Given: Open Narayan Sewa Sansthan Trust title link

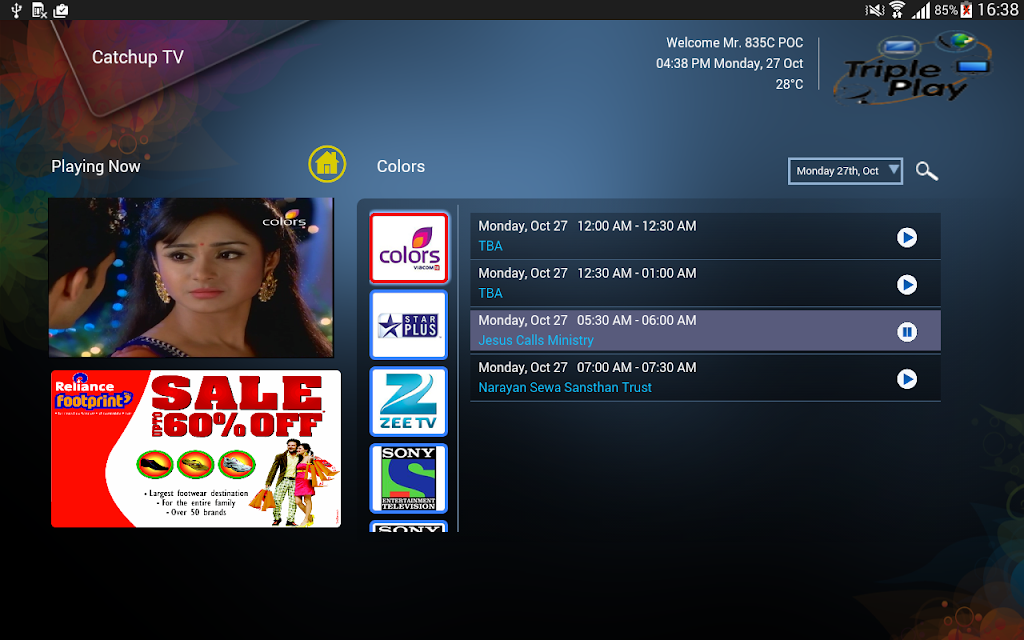Looking at the screenshot, I should pyautogui.click(x=565, y=387).
